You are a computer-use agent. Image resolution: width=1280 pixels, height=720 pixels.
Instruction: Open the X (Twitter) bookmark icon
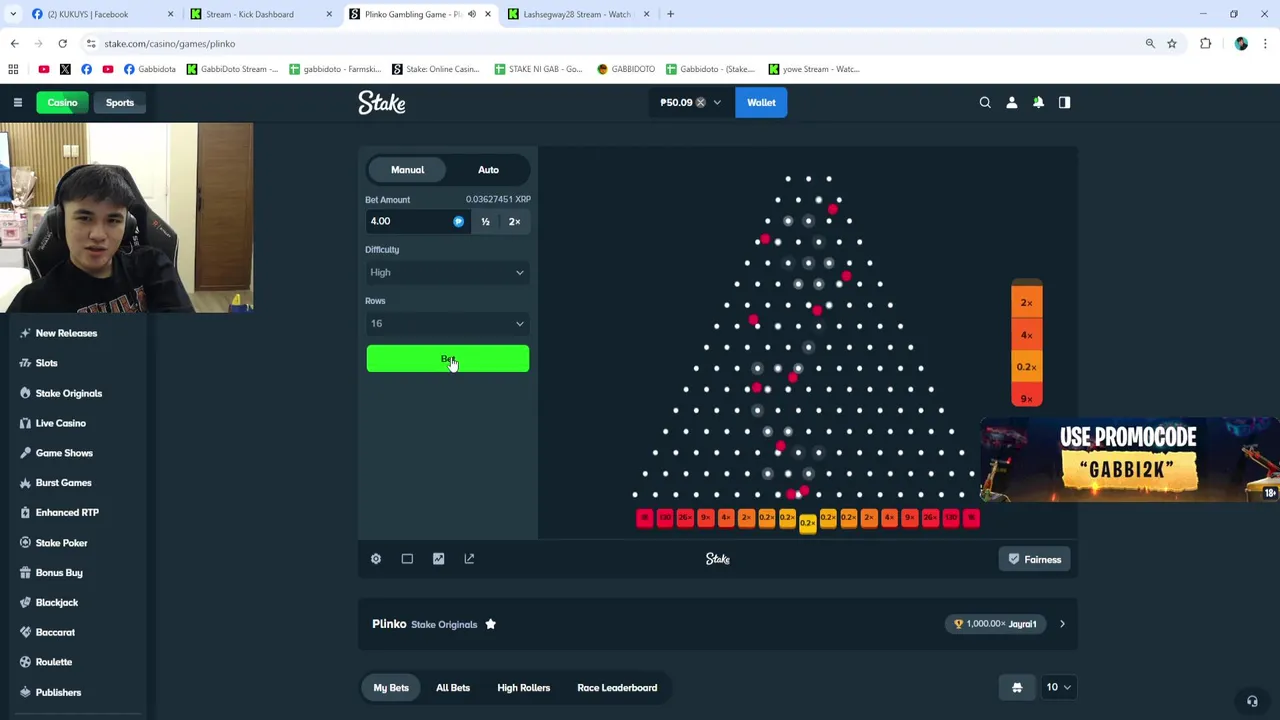pos(65,69)
